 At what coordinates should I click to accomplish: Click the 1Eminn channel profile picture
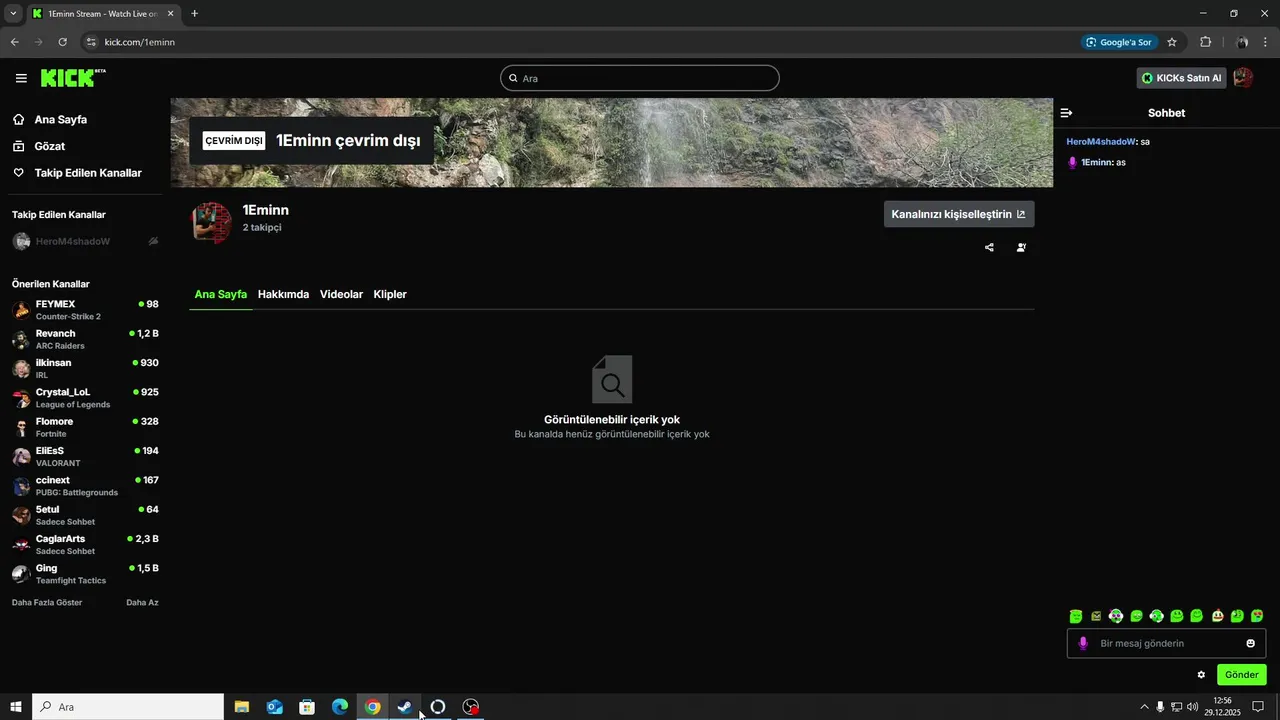(x=211, y=222)
